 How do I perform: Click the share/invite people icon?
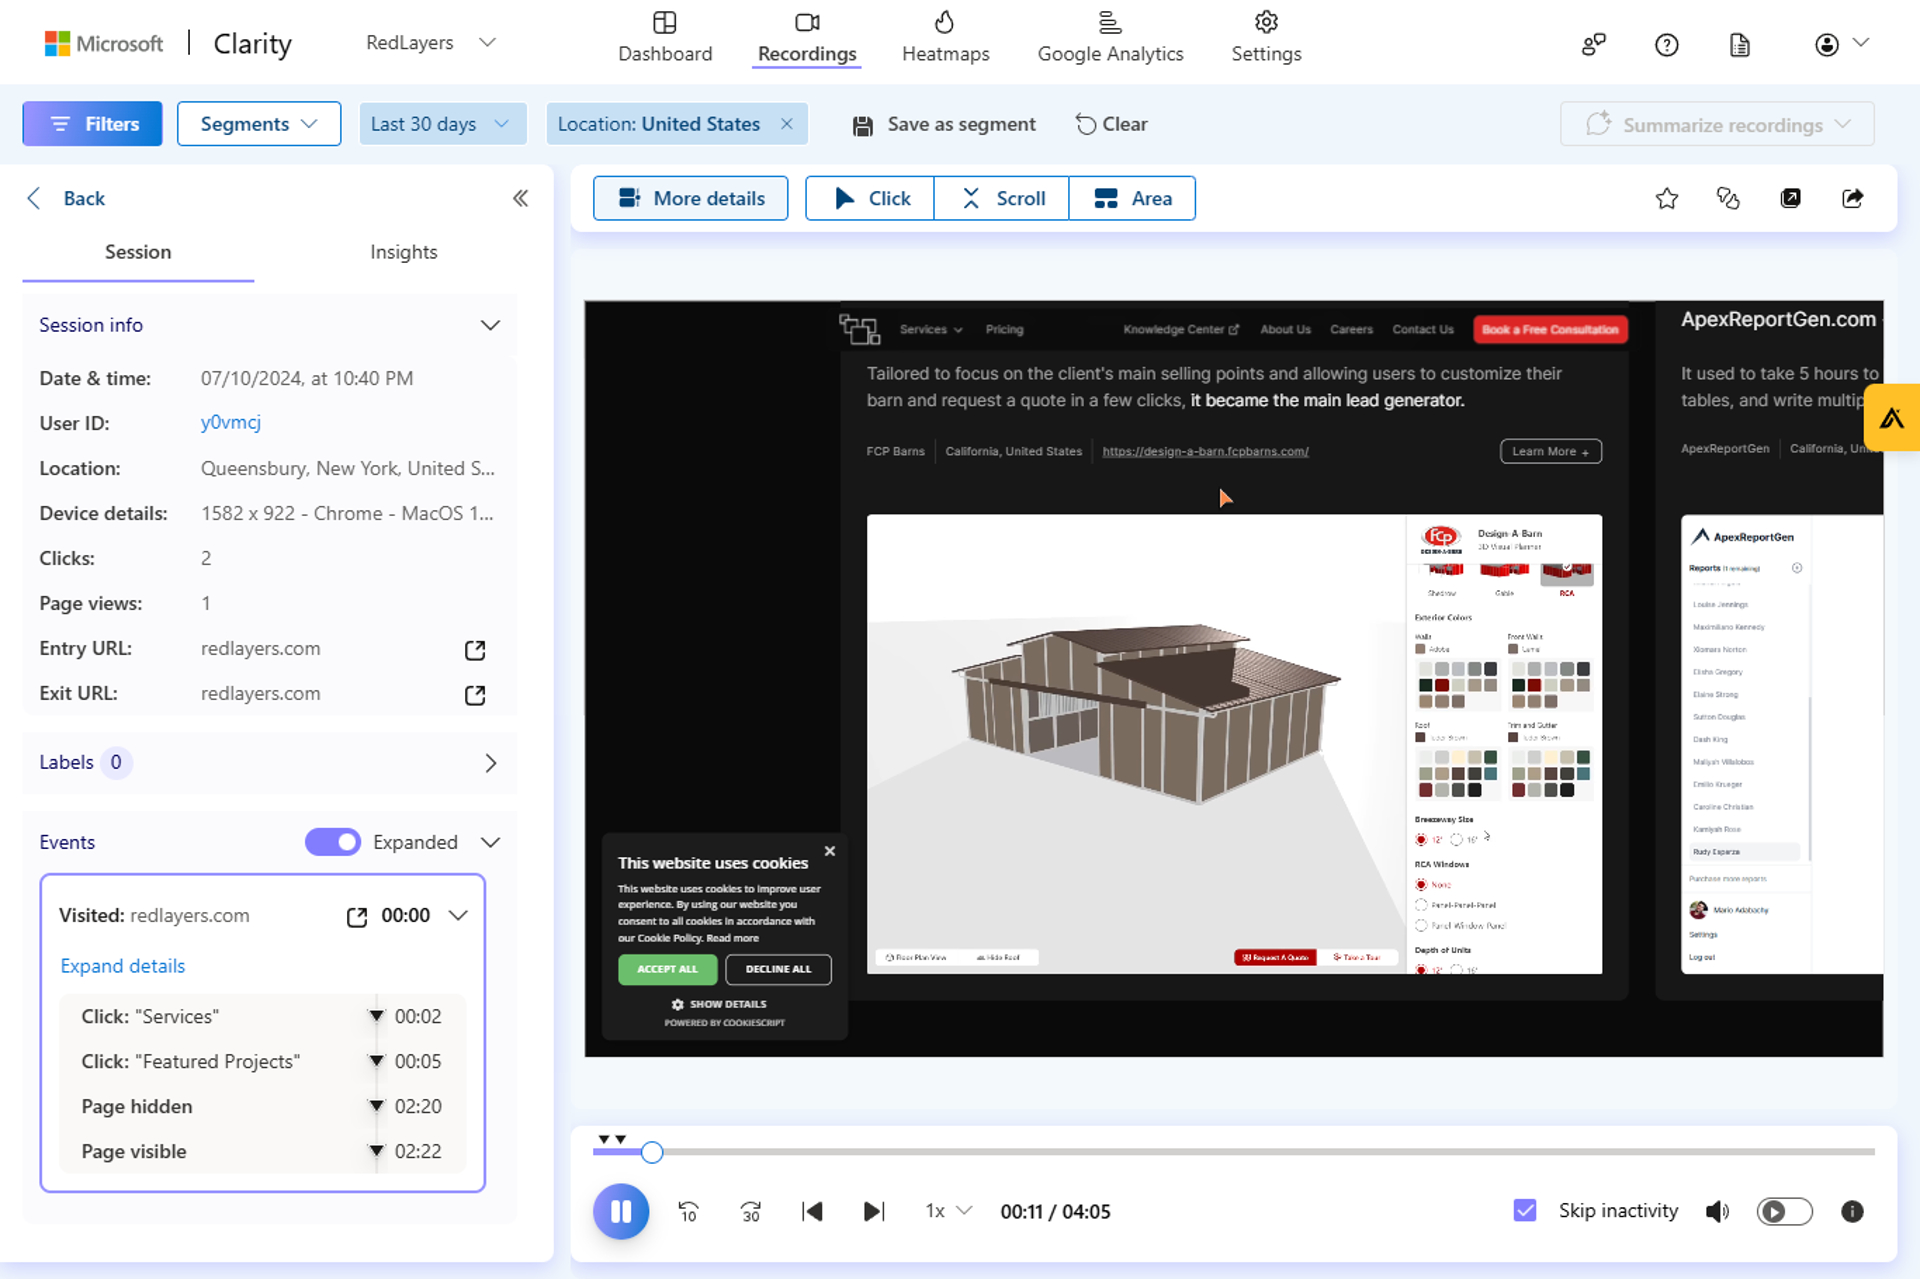pyautogui.click(x=1594, y=44)
